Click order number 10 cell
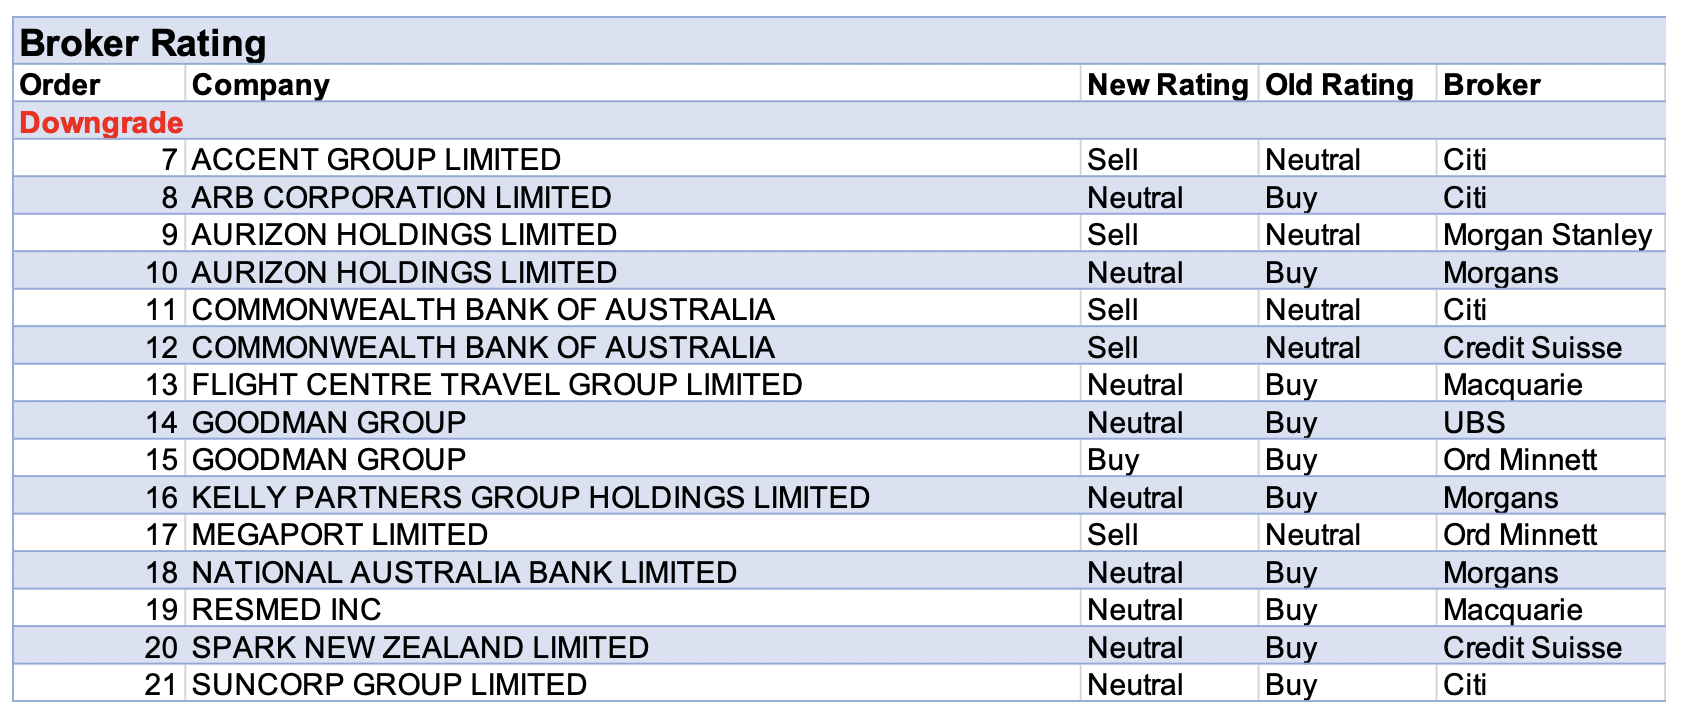This screenshot has width=1682, height=716. click(161, 272)
